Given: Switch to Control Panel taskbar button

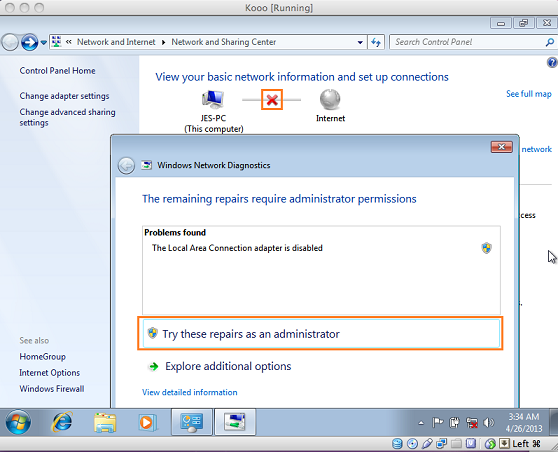Looking at the screenshot, I should [x=192, y=422].
